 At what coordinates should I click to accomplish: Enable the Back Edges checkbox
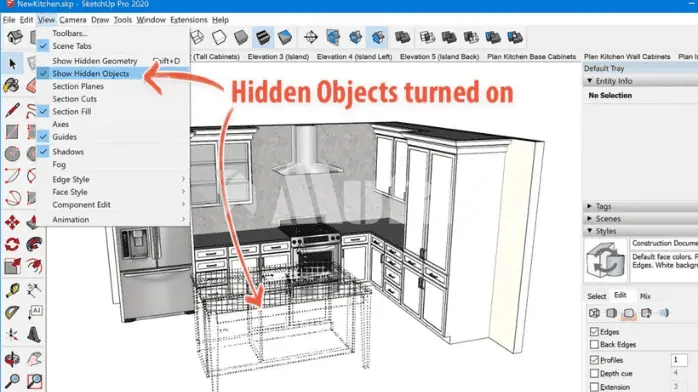pyautogui.click(x=594, y=344)
